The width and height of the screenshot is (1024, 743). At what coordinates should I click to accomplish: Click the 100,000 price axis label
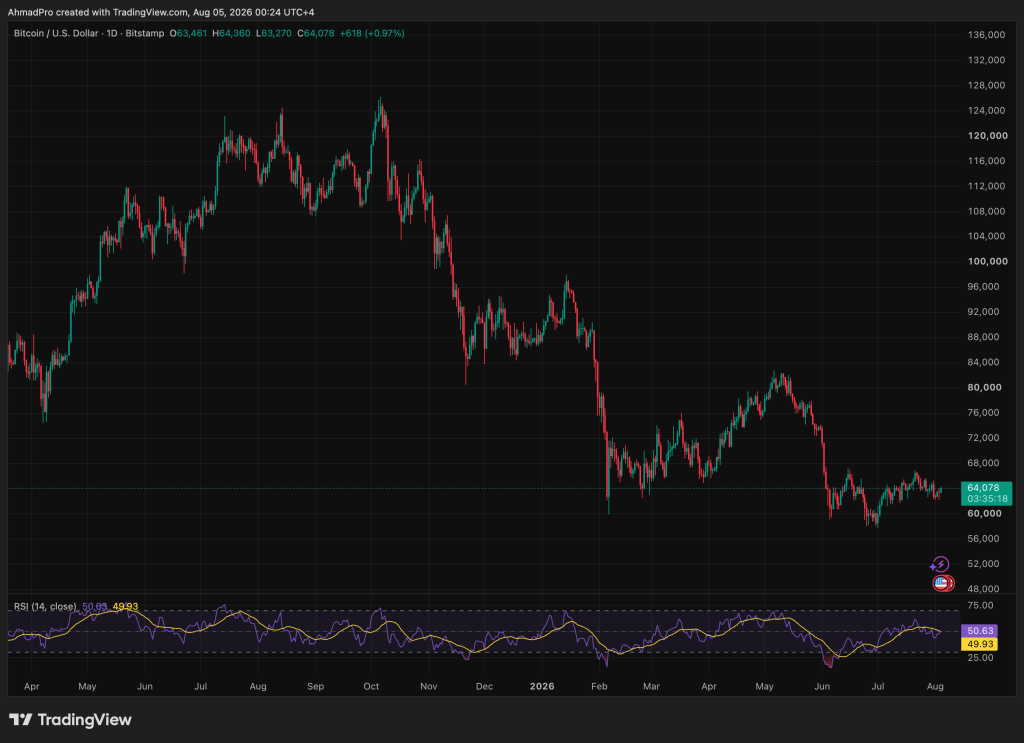[x=987, y=261]
